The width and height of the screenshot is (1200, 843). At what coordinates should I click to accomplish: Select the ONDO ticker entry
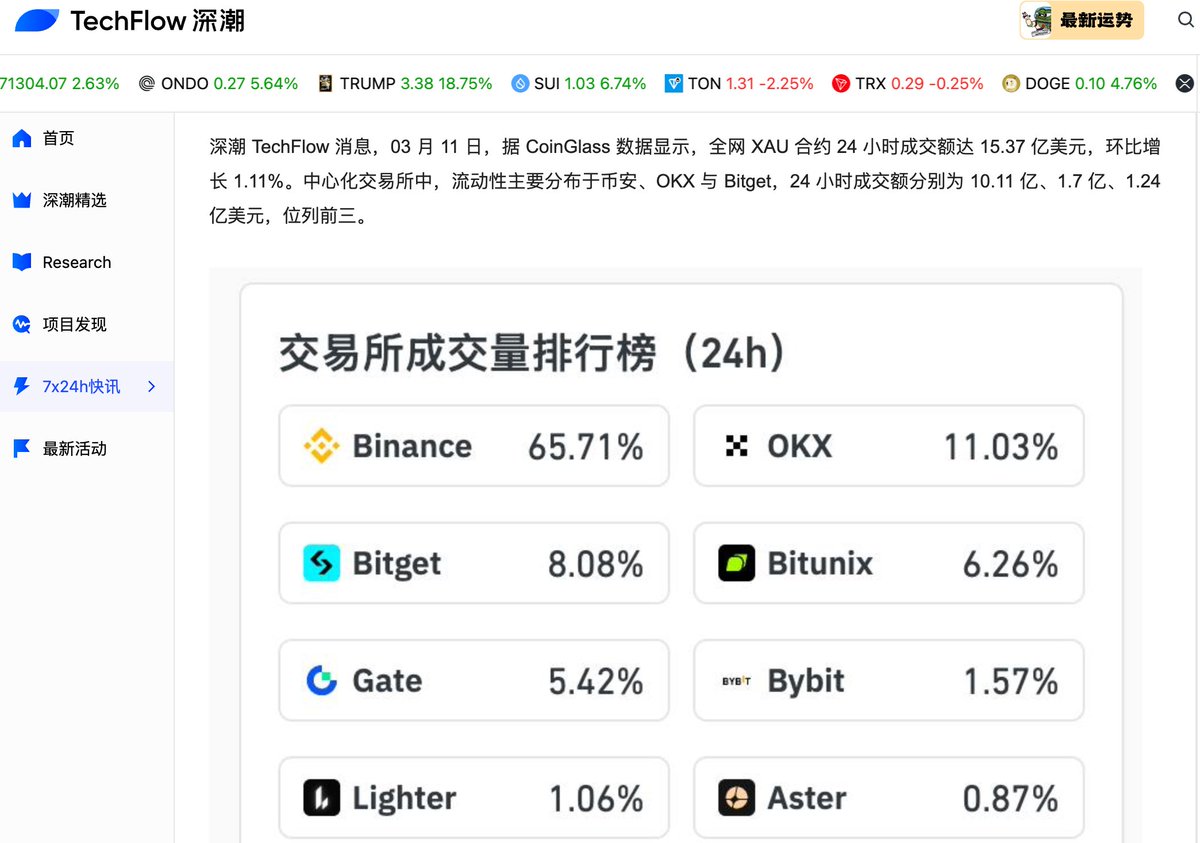219,84
